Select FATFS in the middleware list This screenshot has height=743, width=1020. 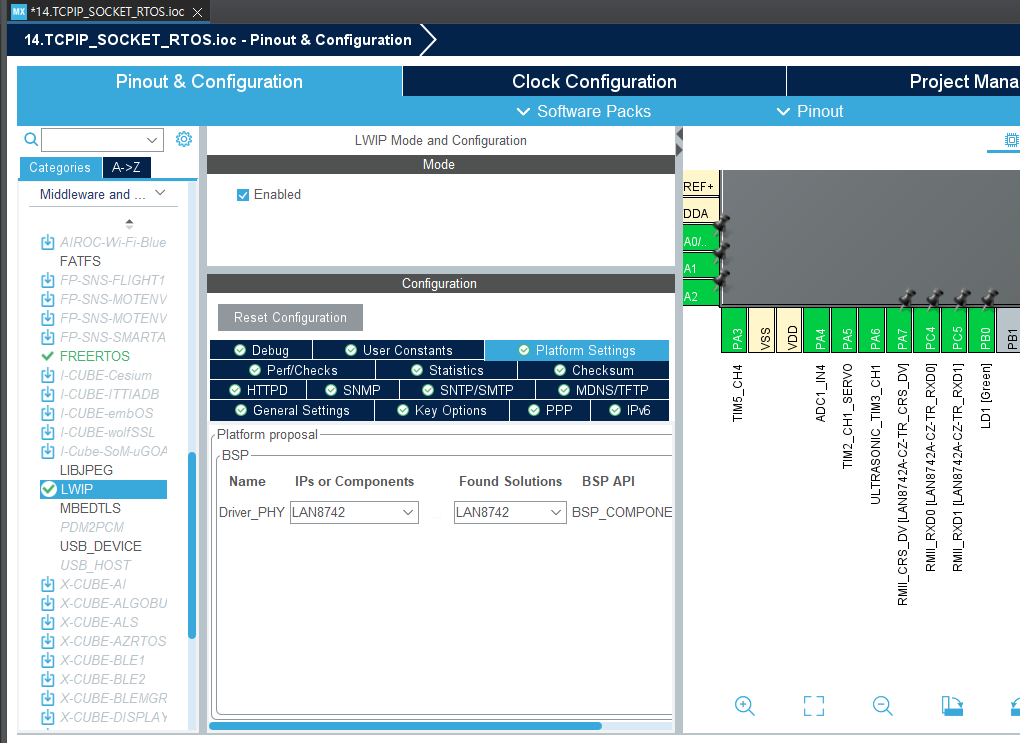[x=80, y=262]
